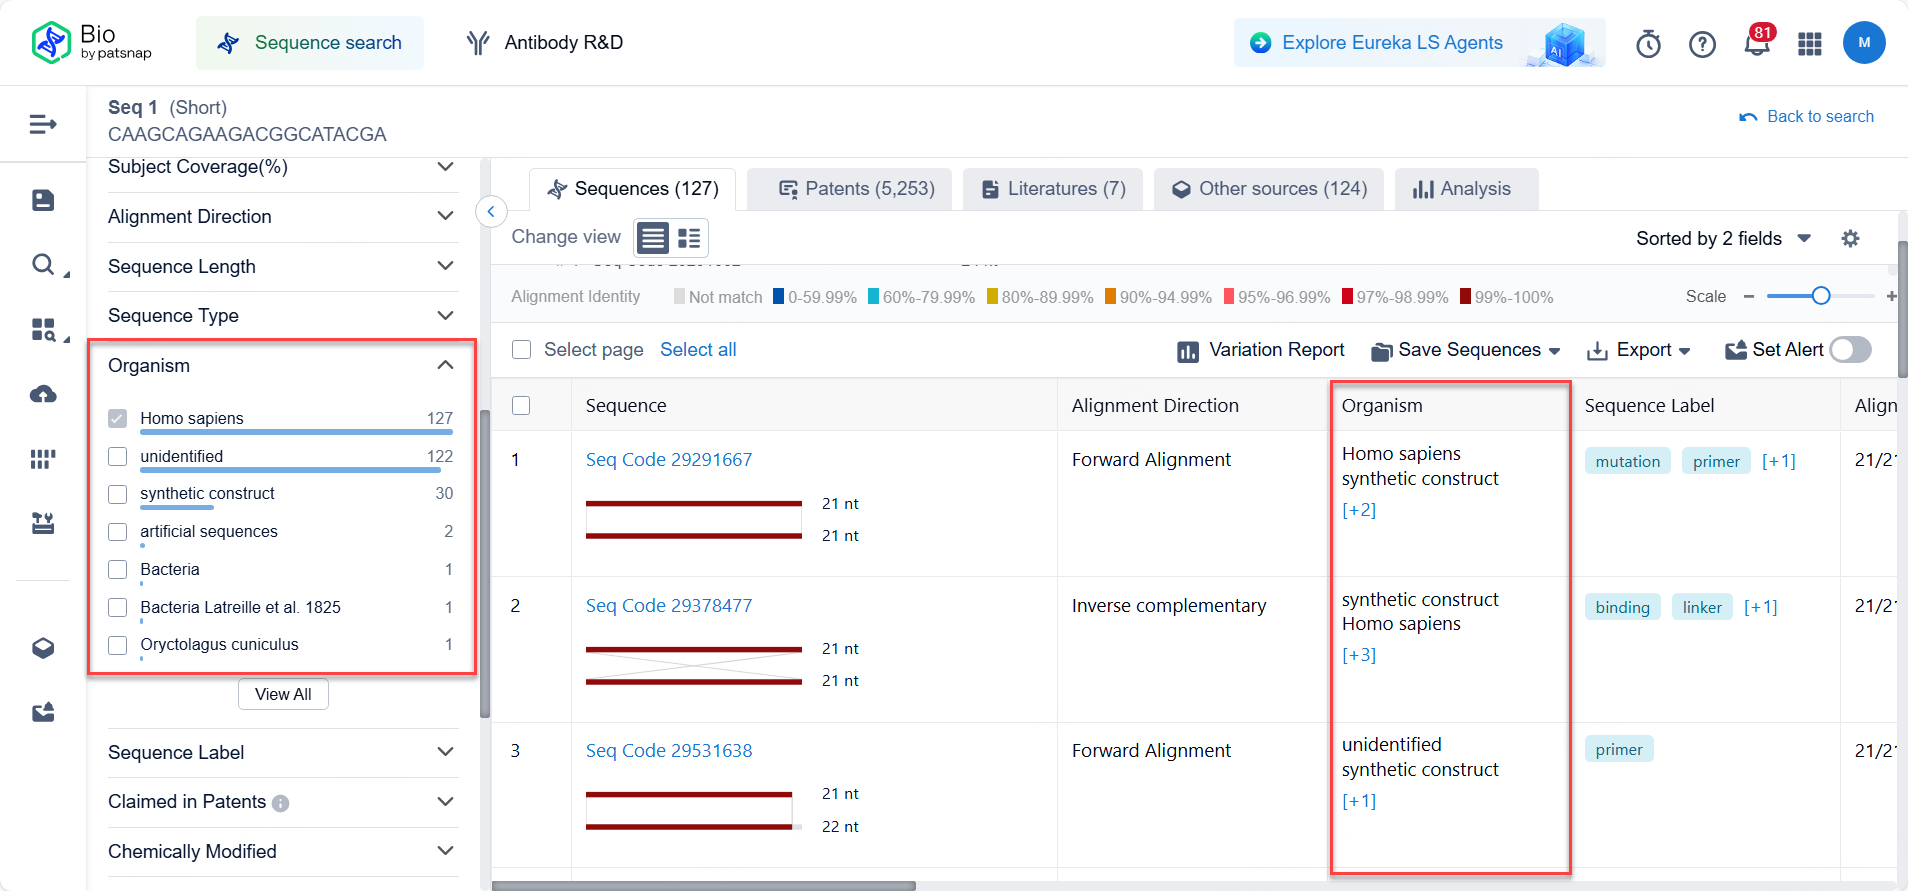Screen dimensions: 1908x891
Task: Tick the Select page checkbox
Action: point(521,350)
